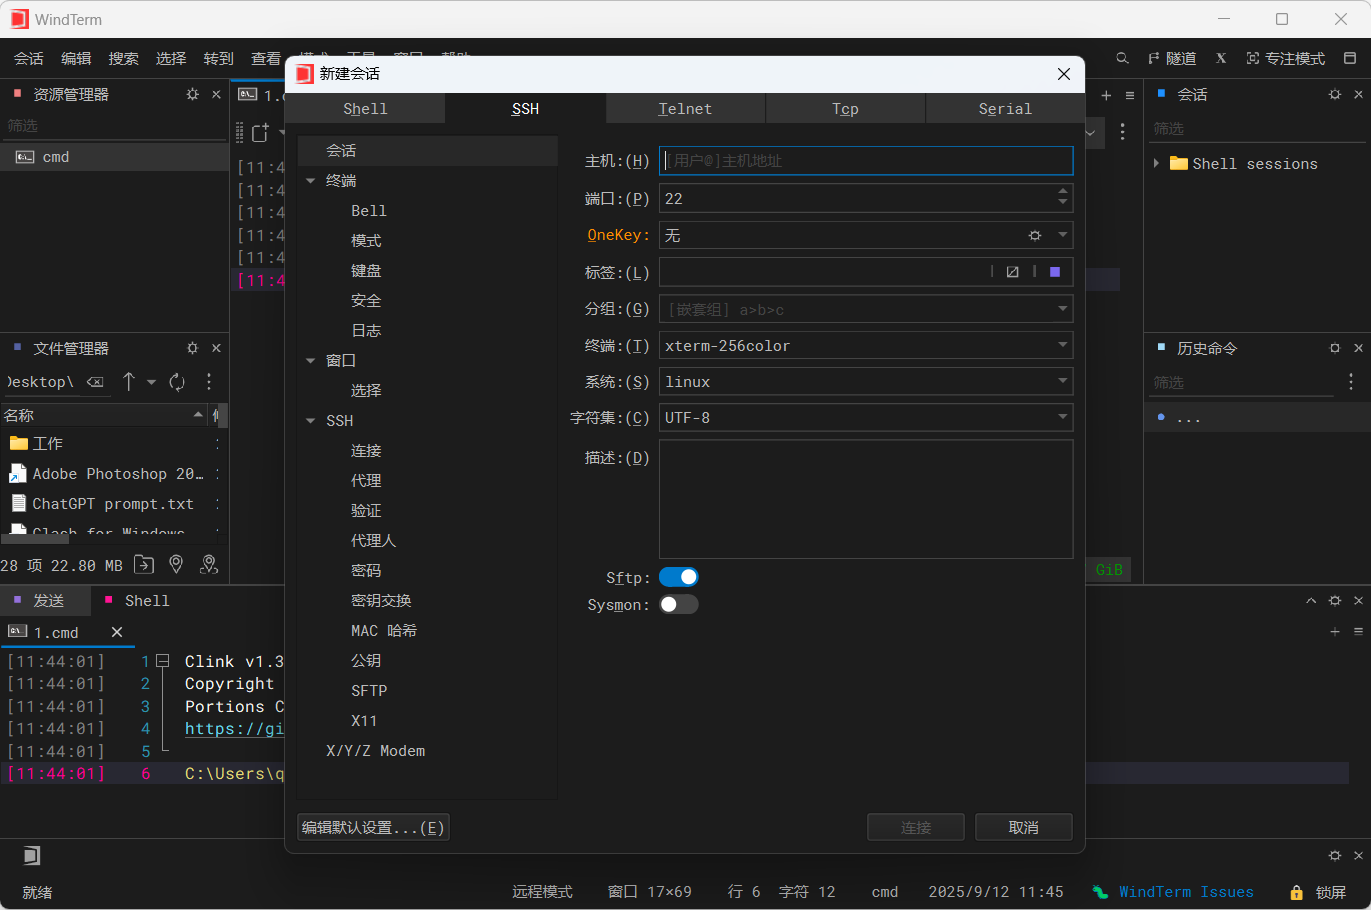Close the 资源管理器 panel

pyautogui.click(x=216, y=94)
